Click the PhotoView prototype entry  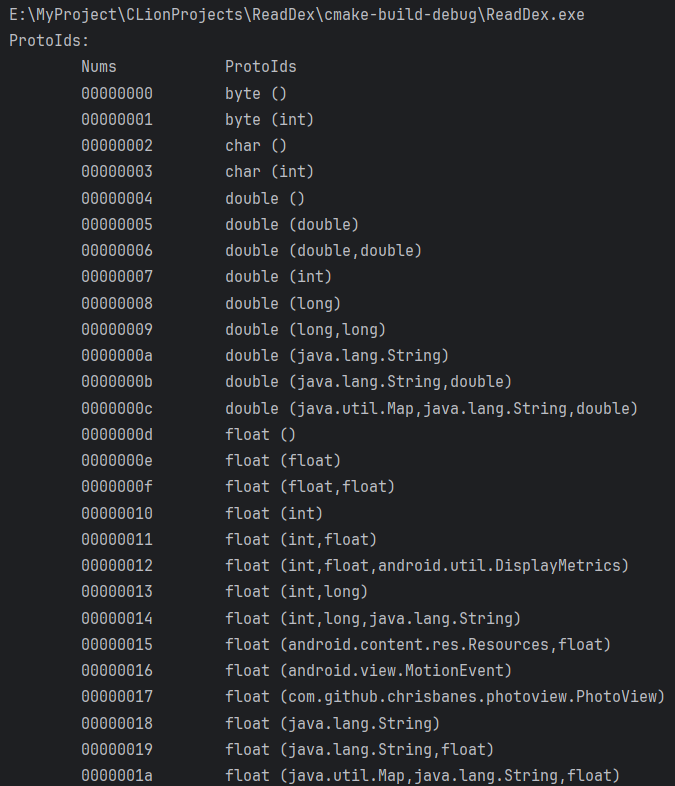coord(445,696)
